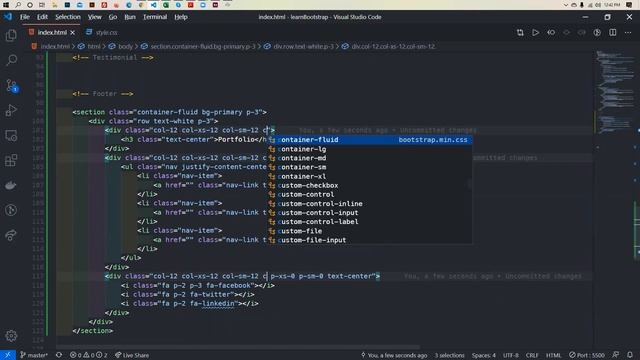
Task: Click UTF-8 encoding in status bar
Action: (511, 355)
